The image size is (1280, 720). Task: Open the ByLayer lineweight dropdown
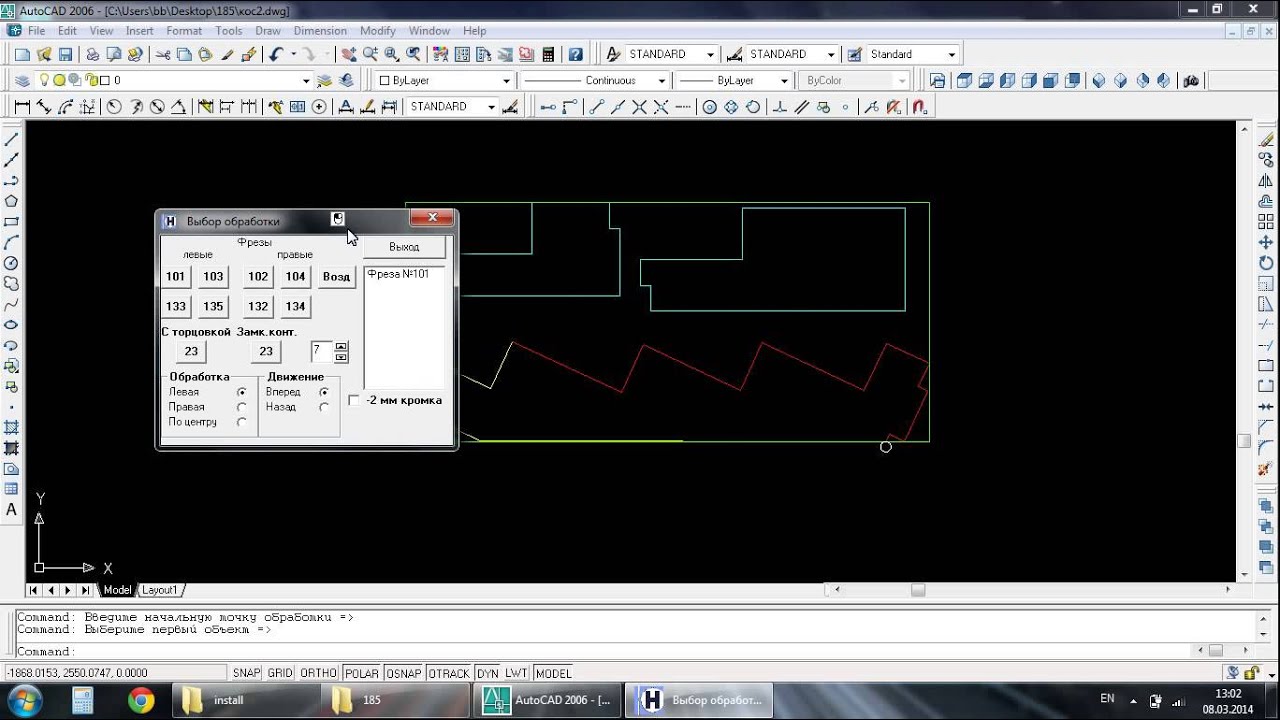(785, 80)
